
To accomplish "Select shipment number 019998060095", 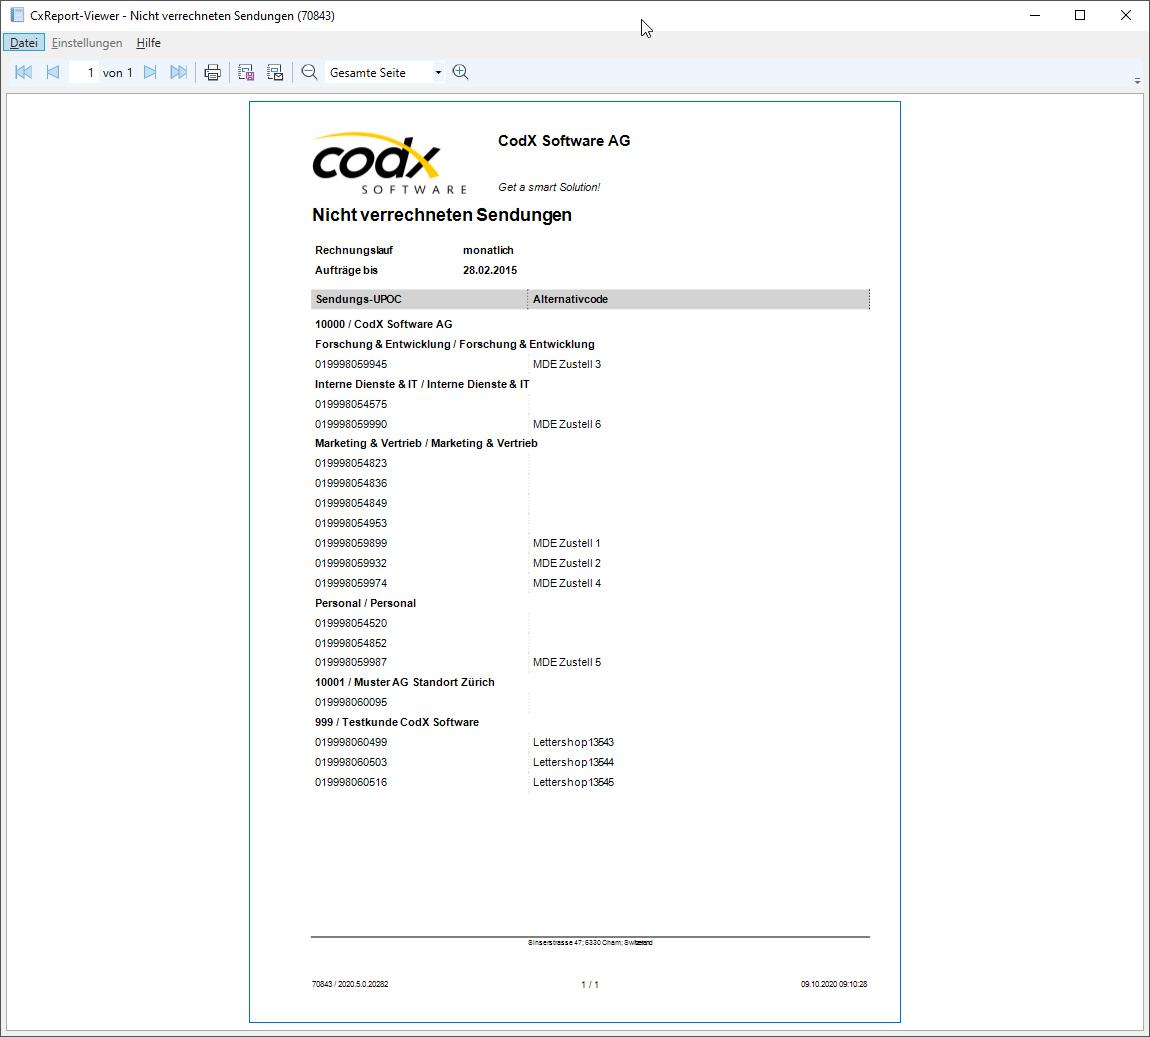I will point(351,703).
